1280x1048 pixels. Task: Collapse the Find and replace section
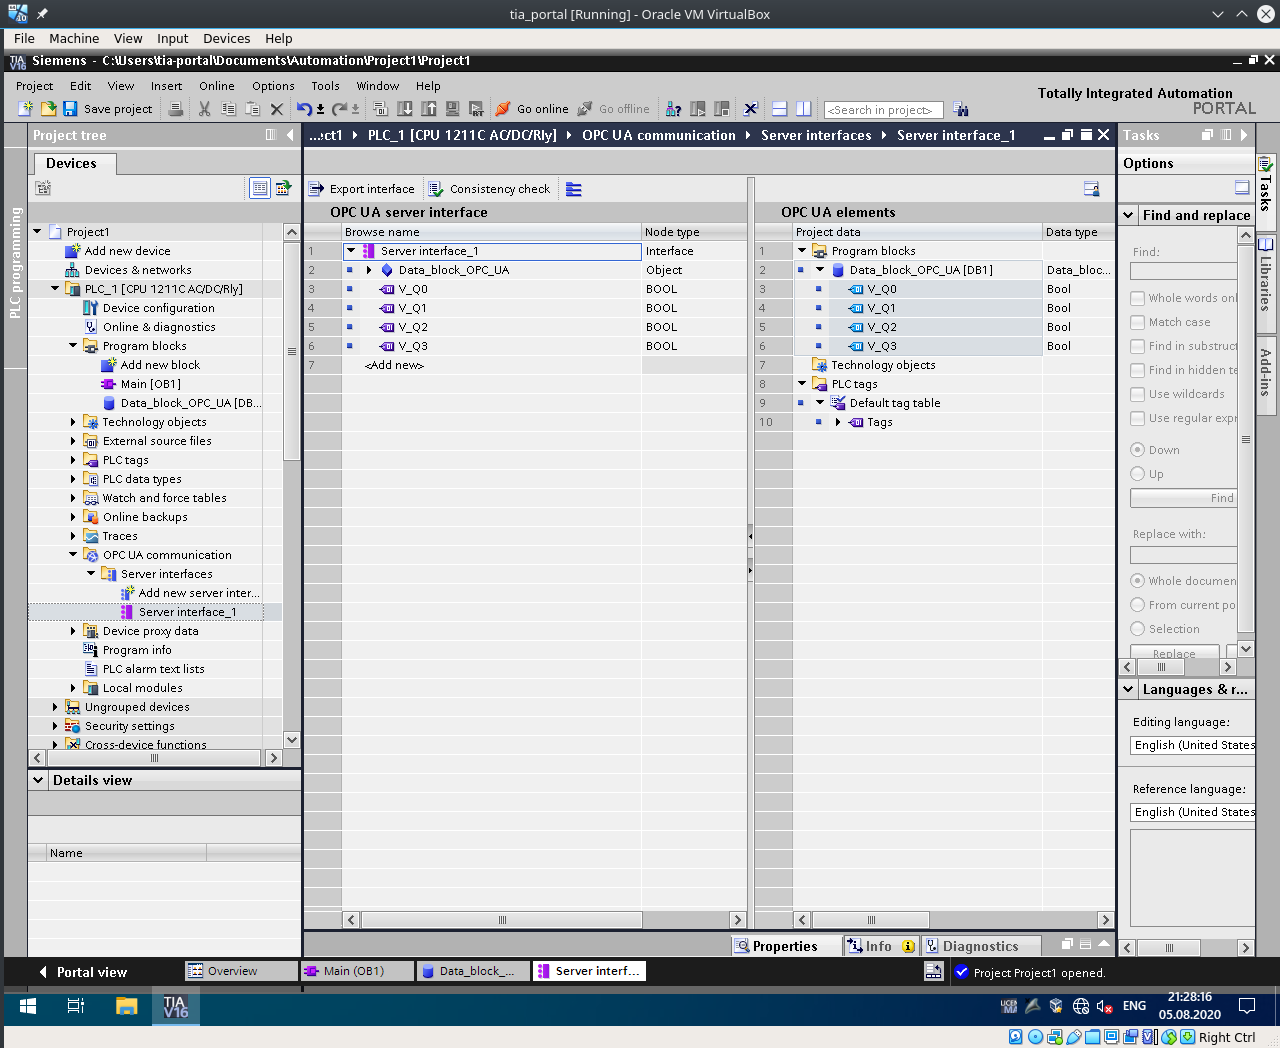1128,215
